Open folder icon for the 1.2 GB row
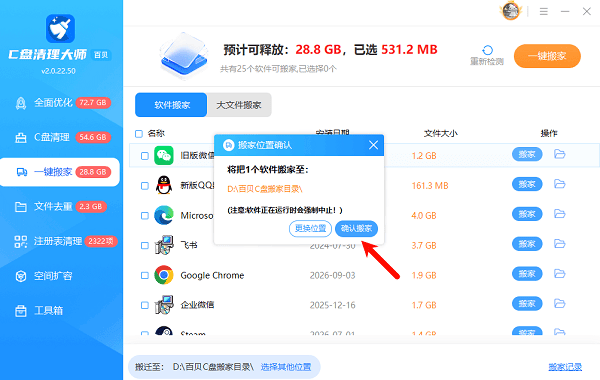The image size is (600, 380). coord(559,154)
